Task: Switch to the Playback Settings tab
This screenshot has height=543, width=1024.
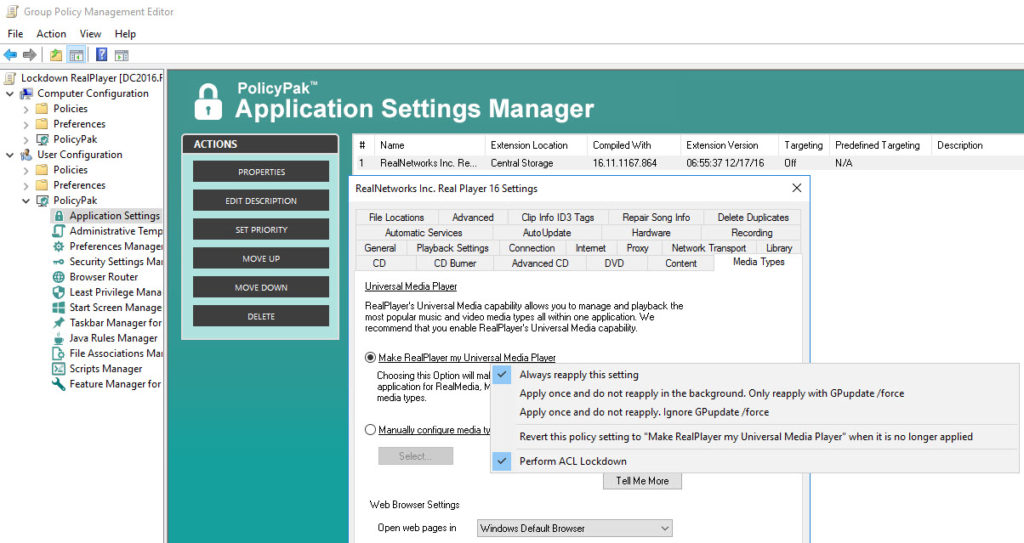Action: [x=453, y=248]
